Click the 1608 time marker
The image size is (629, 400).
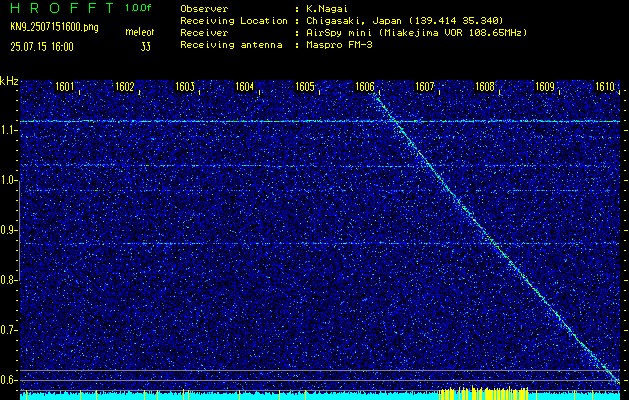click(x=485, y=87)
